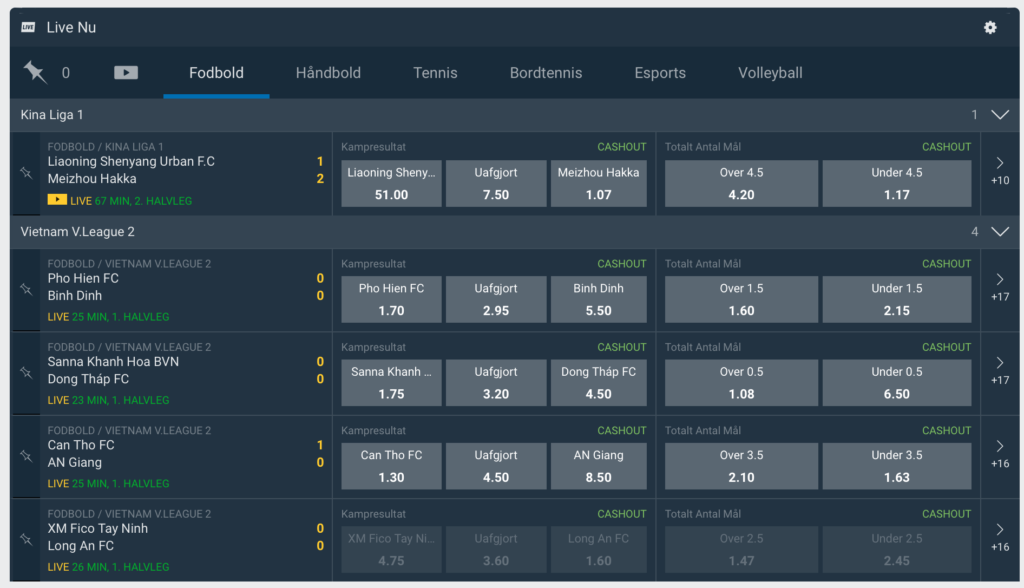Bet on Over 4.5 at odds 4.20
Image resolution: width=1024 pixels, height=588 pixels.
[x=741, y=182]
